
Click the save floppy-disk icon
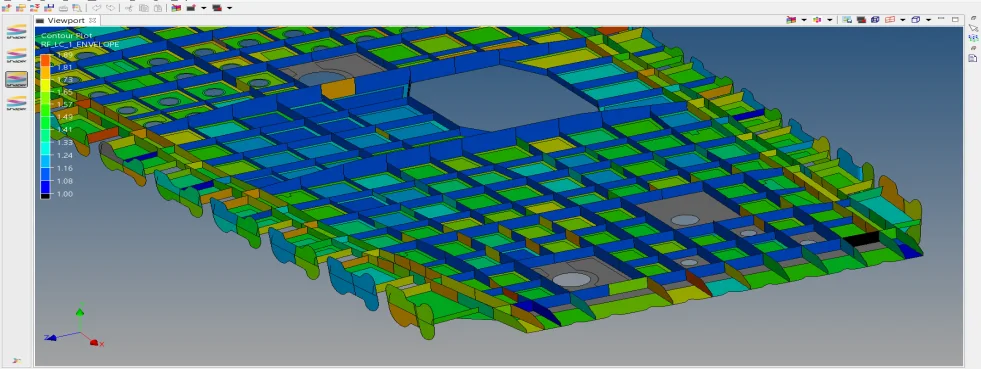pos(49,8)
